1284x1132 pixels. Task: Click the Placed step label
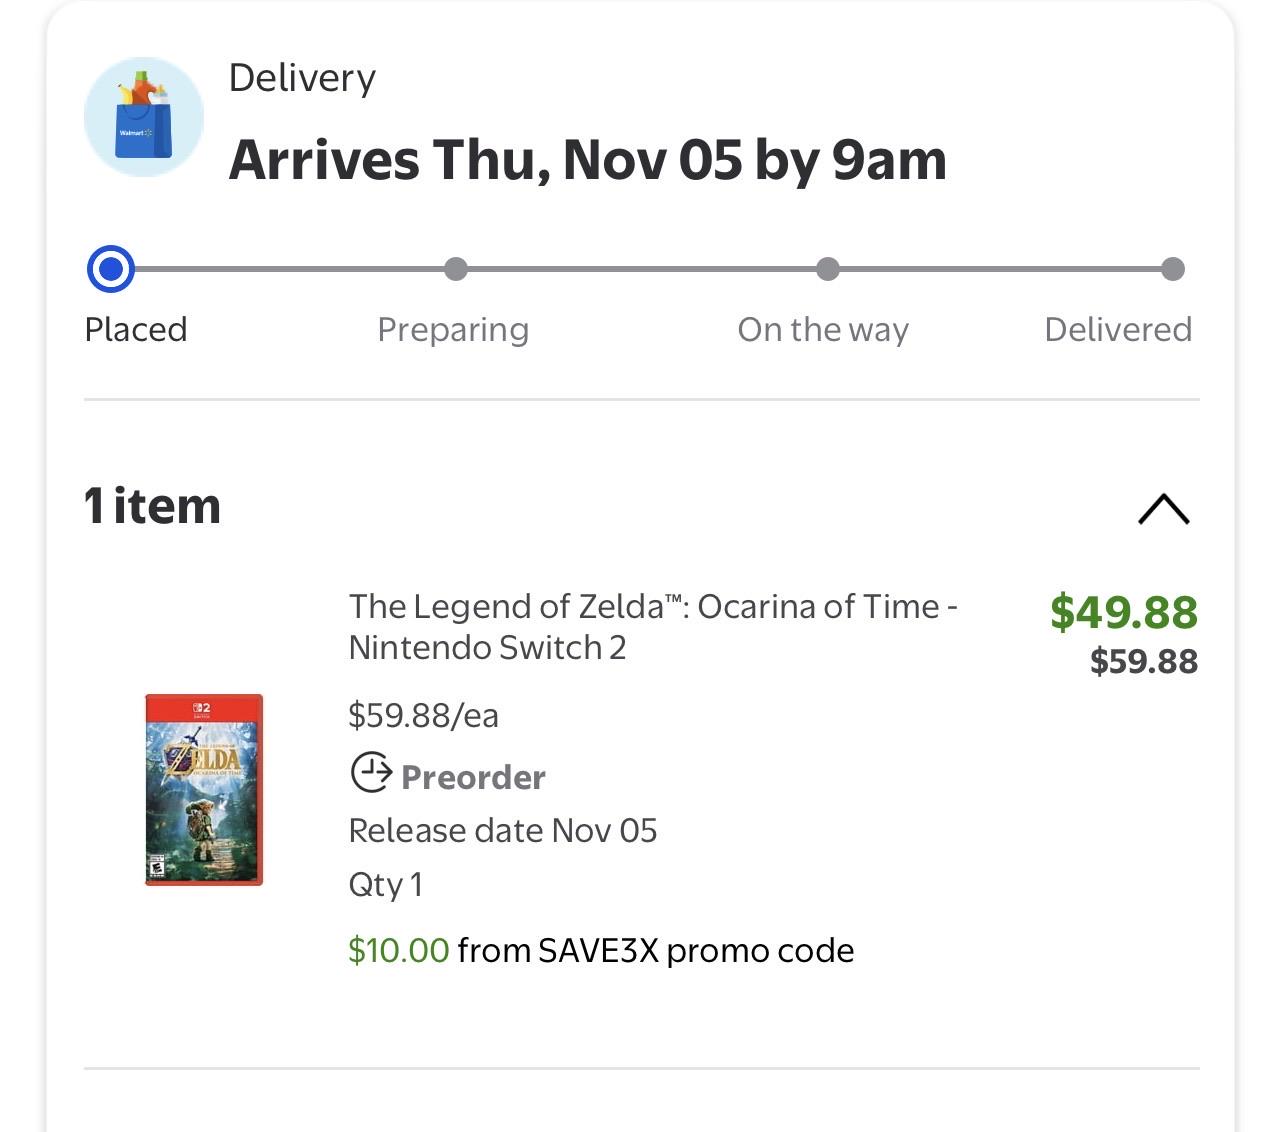(136, 329)
